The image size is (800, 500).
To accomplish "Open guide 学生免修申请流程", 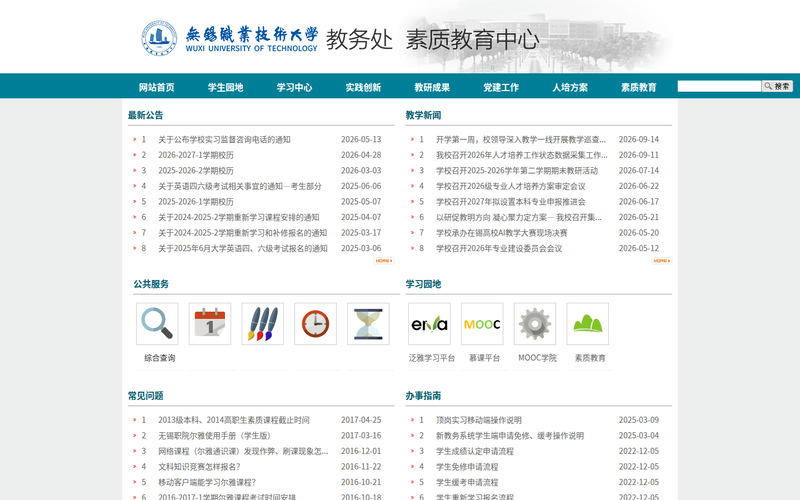I will pyautogui.click(x=467, y=467).
